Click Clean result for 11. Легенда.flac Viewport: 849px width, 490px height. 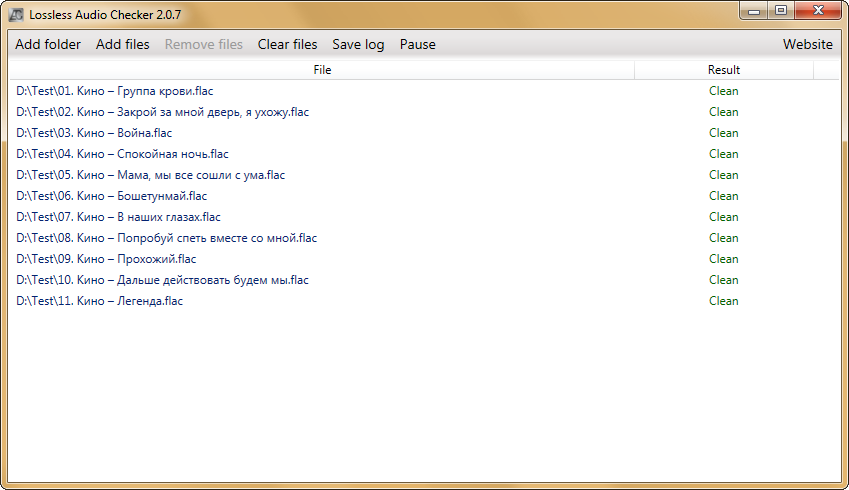[723, 301]
